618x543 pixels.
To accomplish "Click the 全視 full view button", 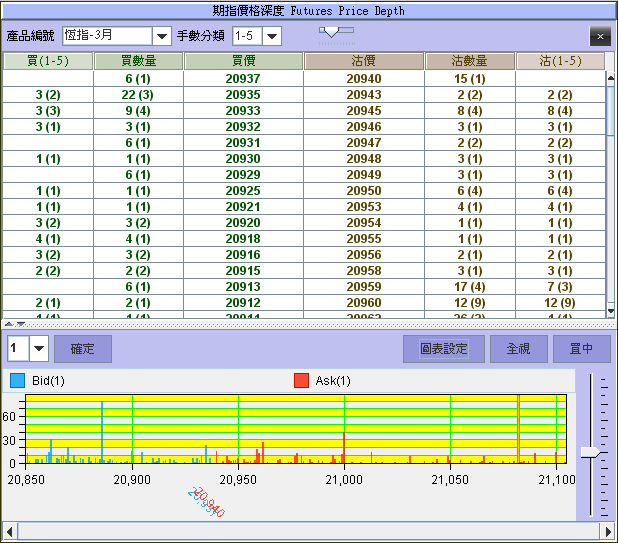I will coord(517,349).
